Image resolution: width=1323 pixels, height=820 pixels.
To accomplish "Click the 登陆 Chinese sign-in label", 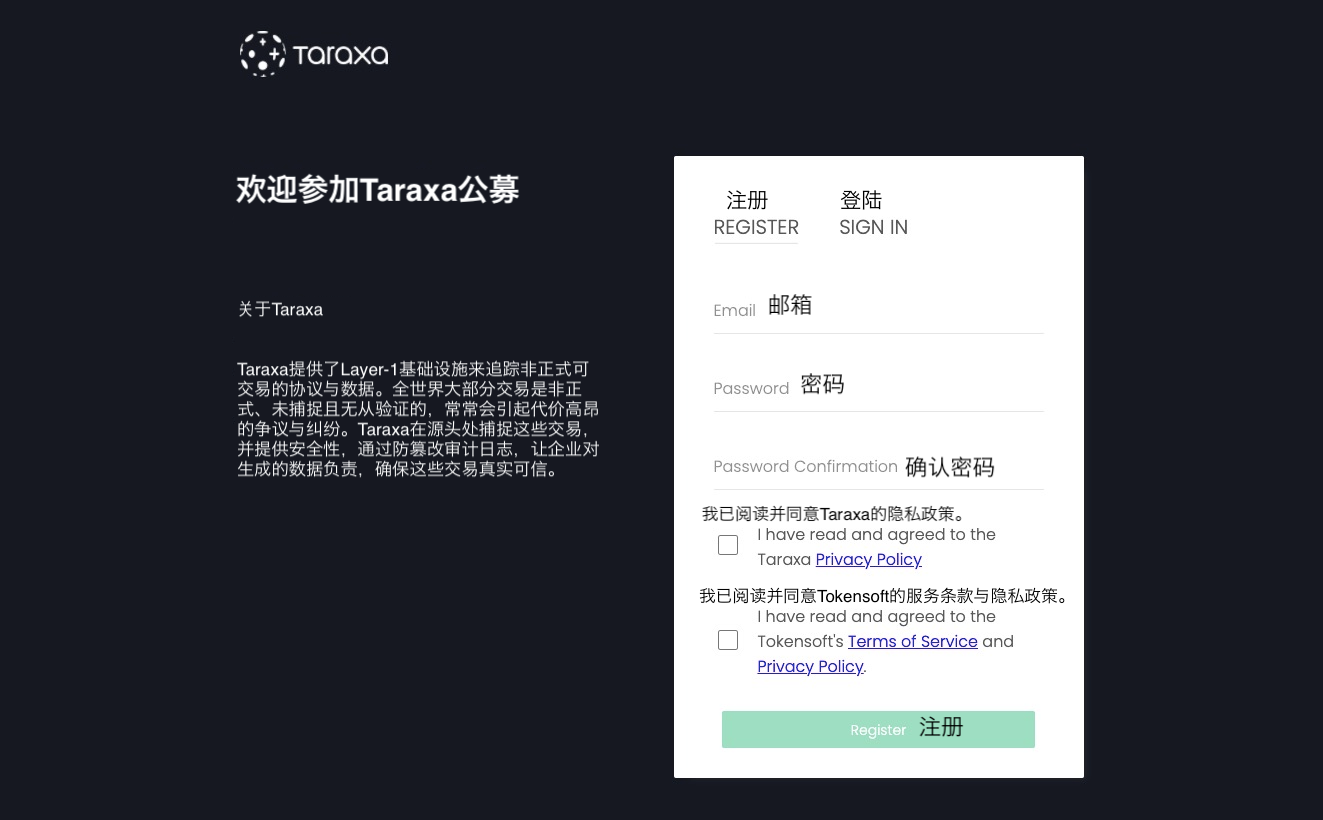I will [x=861, y=200].
